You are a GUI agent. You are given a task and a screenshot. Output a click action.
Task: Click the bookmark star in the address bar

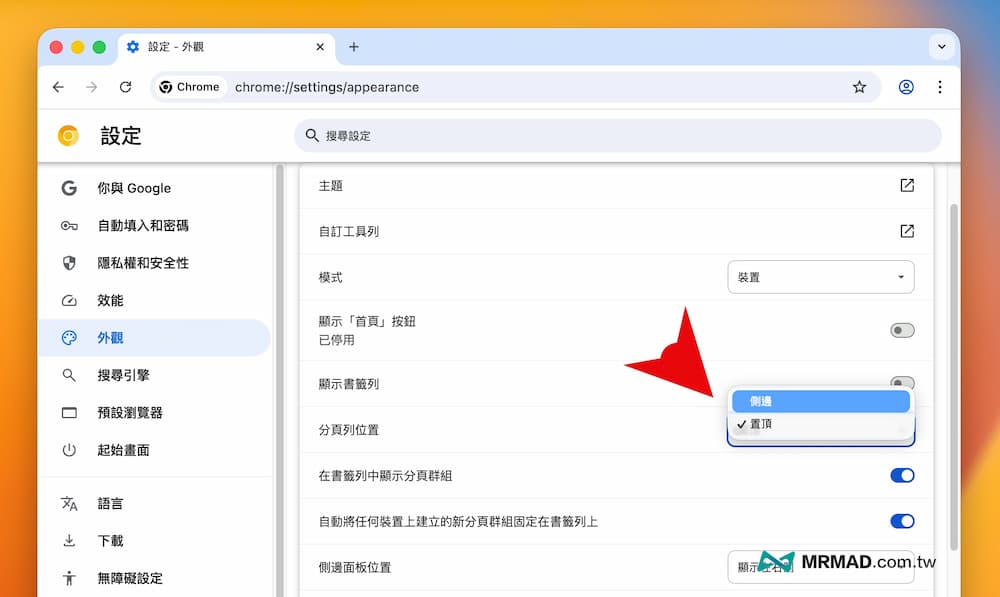tap(859, 87)
